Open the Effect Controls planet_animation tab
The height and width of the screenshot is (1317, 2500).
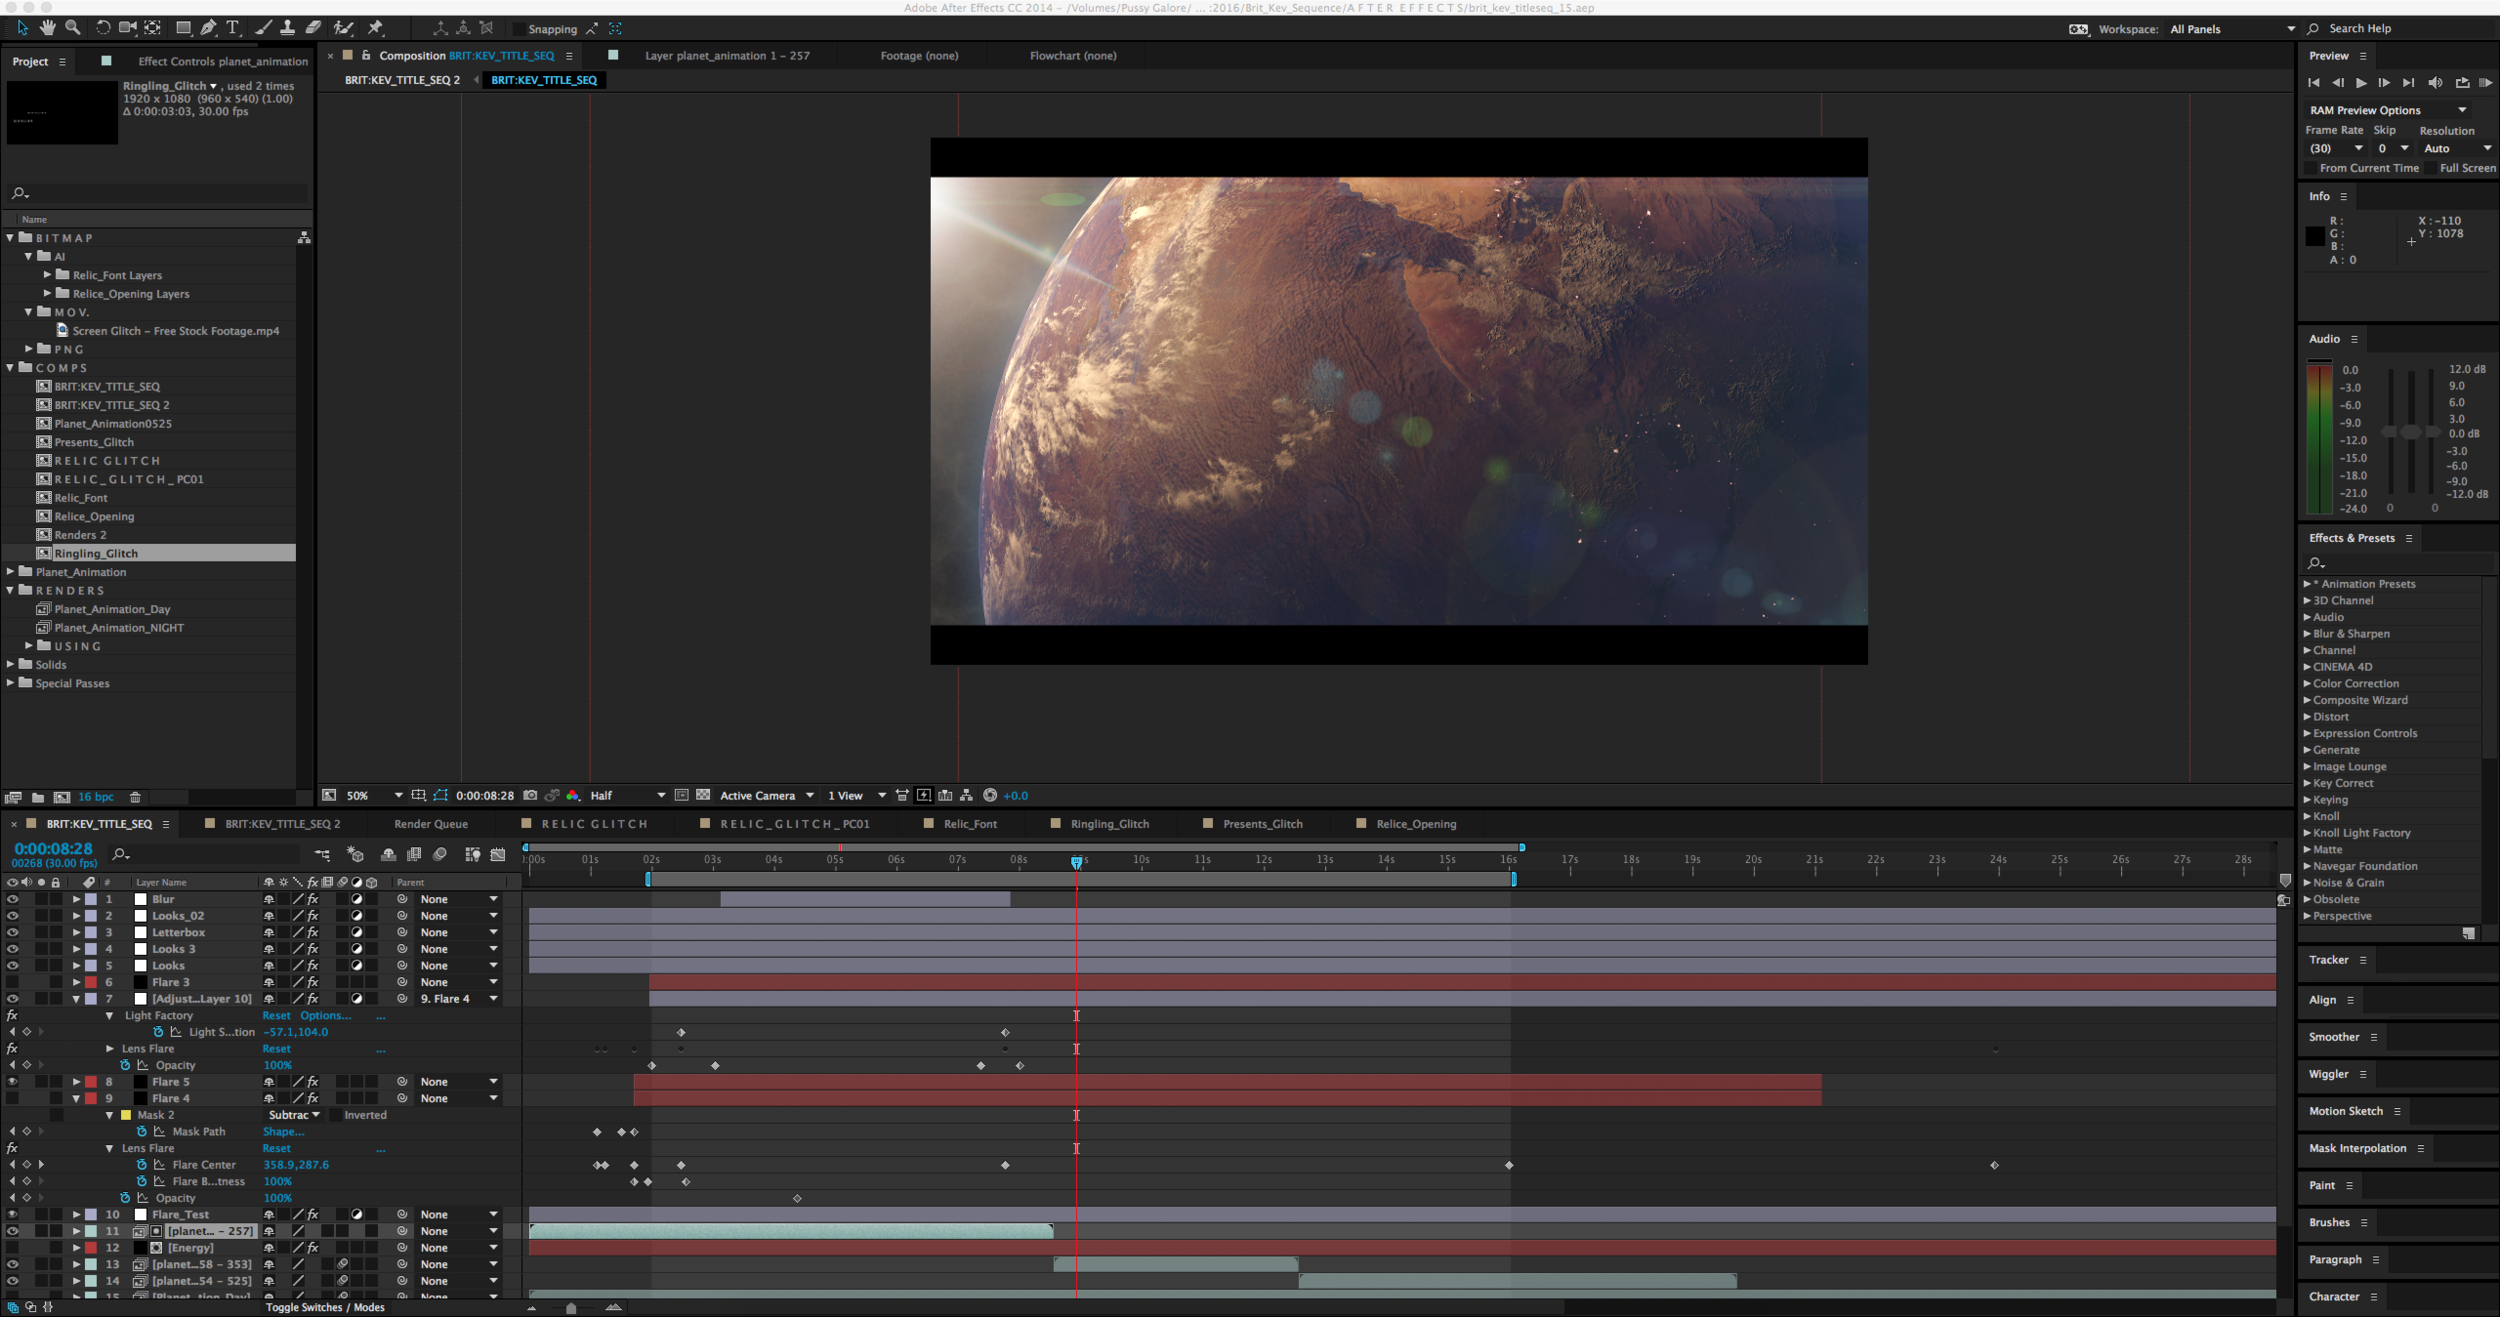223,62
